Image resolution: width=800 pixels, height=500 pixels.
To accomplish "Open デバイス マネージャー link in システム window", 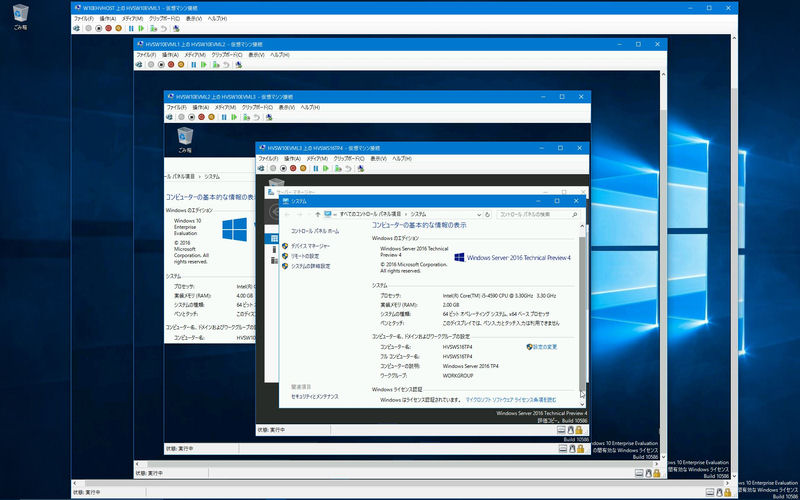I will [310, 246].
